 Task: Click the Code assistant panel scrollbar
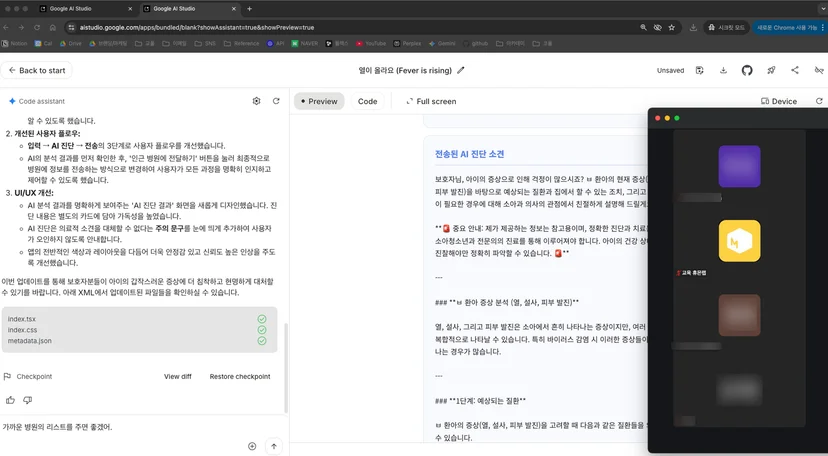pos(286,368)
